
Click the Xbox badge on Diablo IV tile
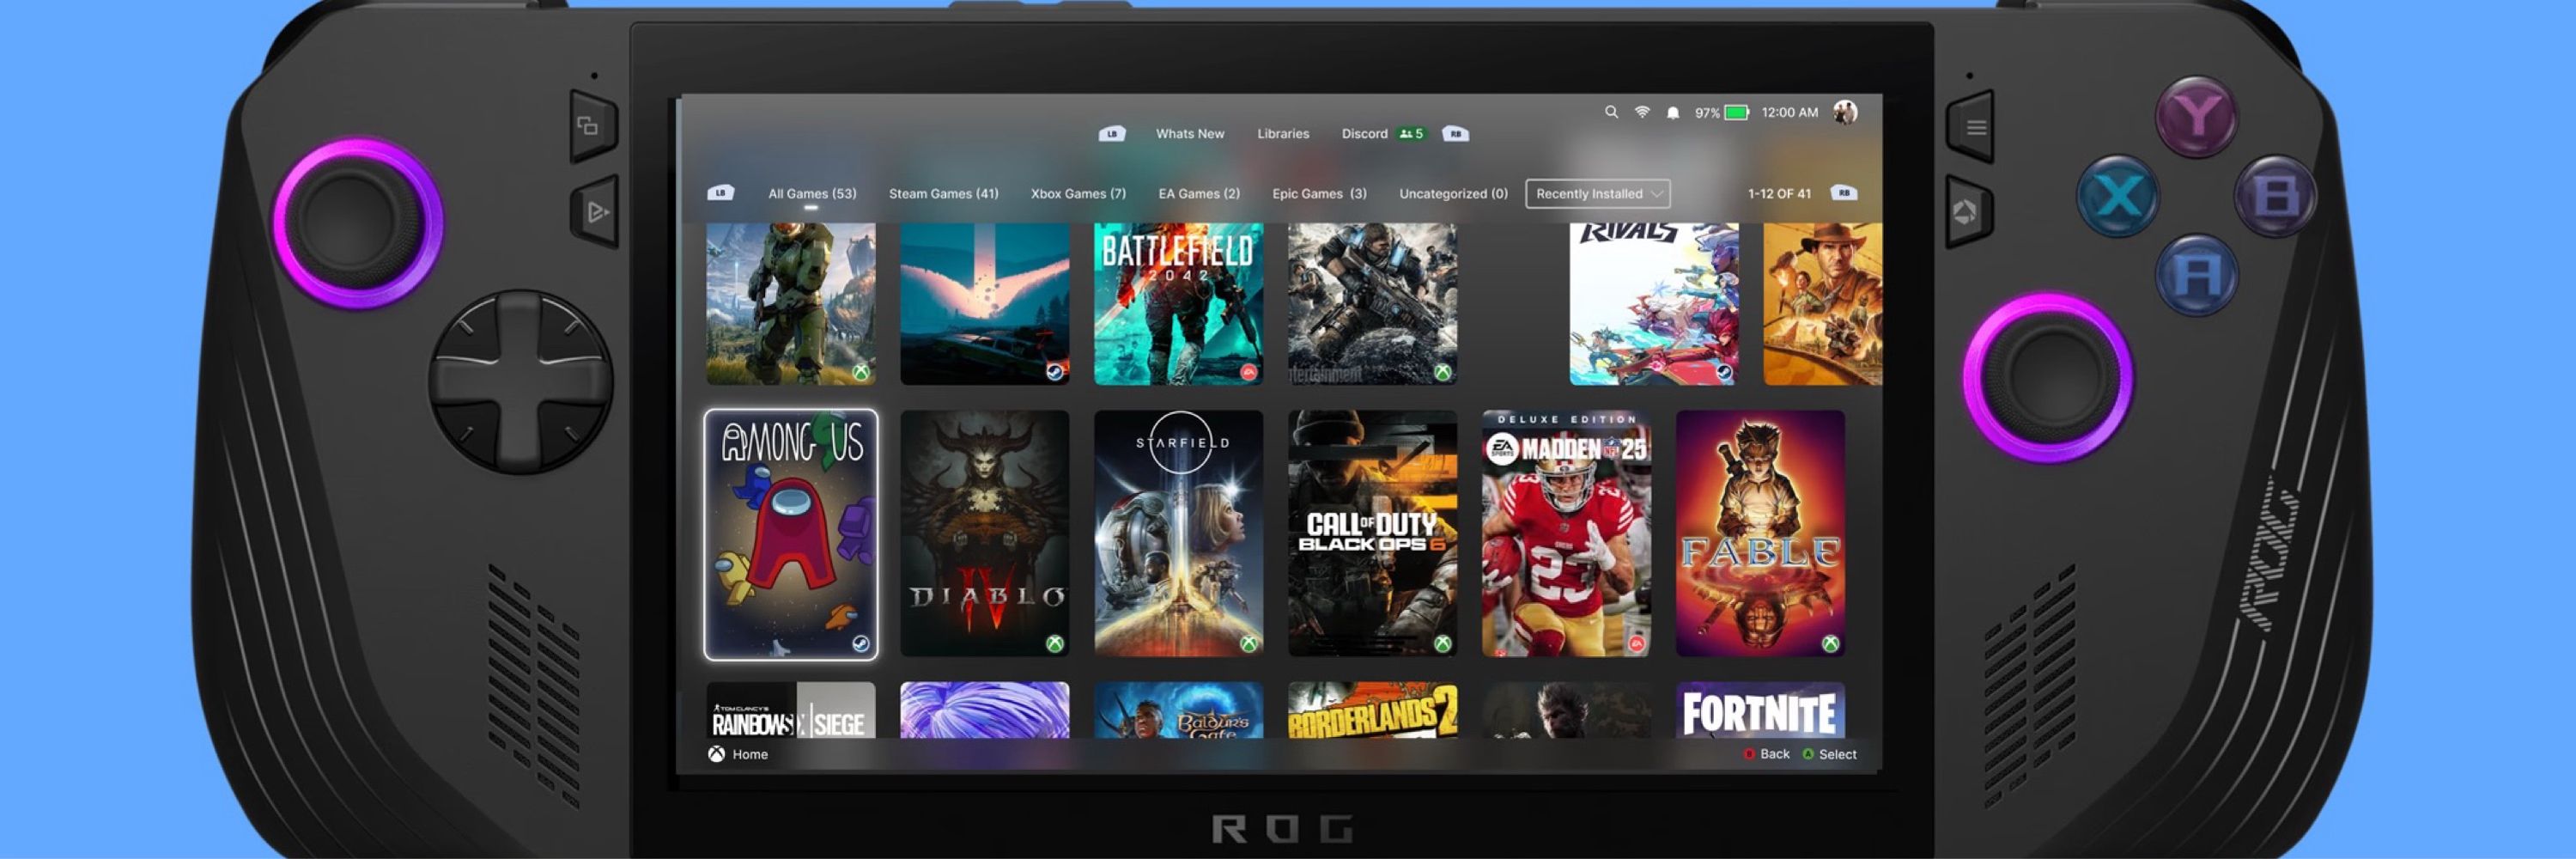click(x=1054, y=643)
